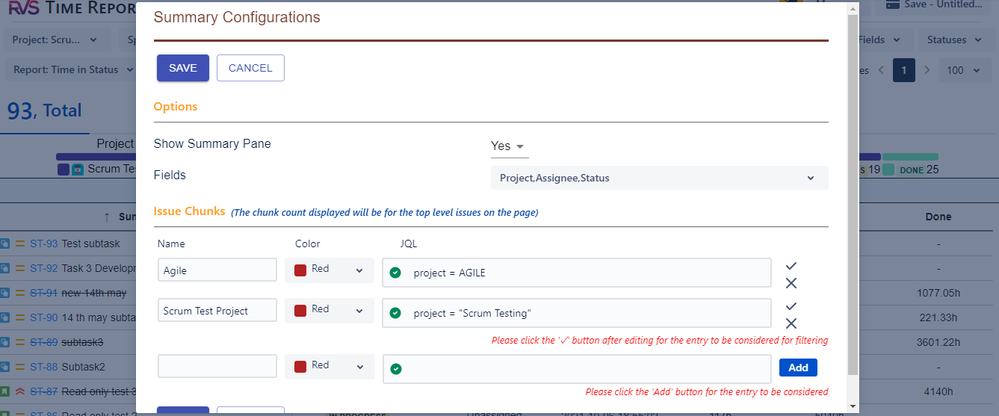Click the RVS logo in the header
Viewport: 999px width, 416px height.
pos(24,9)
